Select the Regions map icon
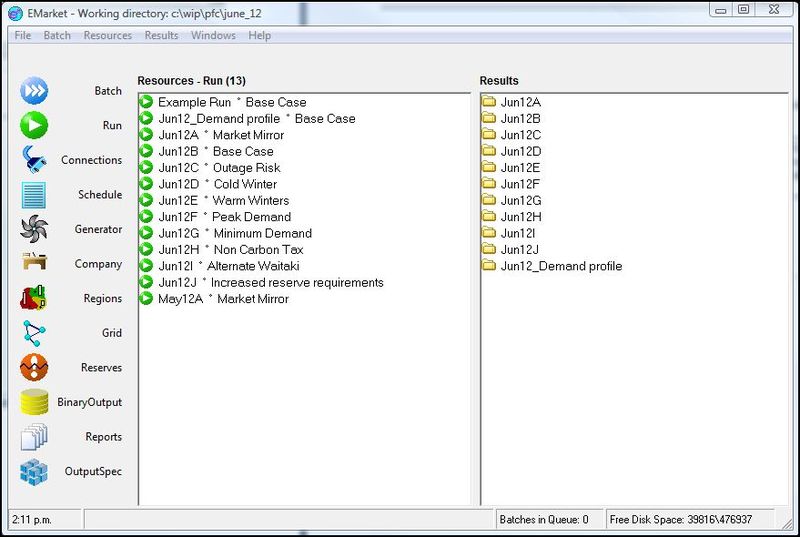This screenshot has height=537, width=800. (x=34, y=298)
